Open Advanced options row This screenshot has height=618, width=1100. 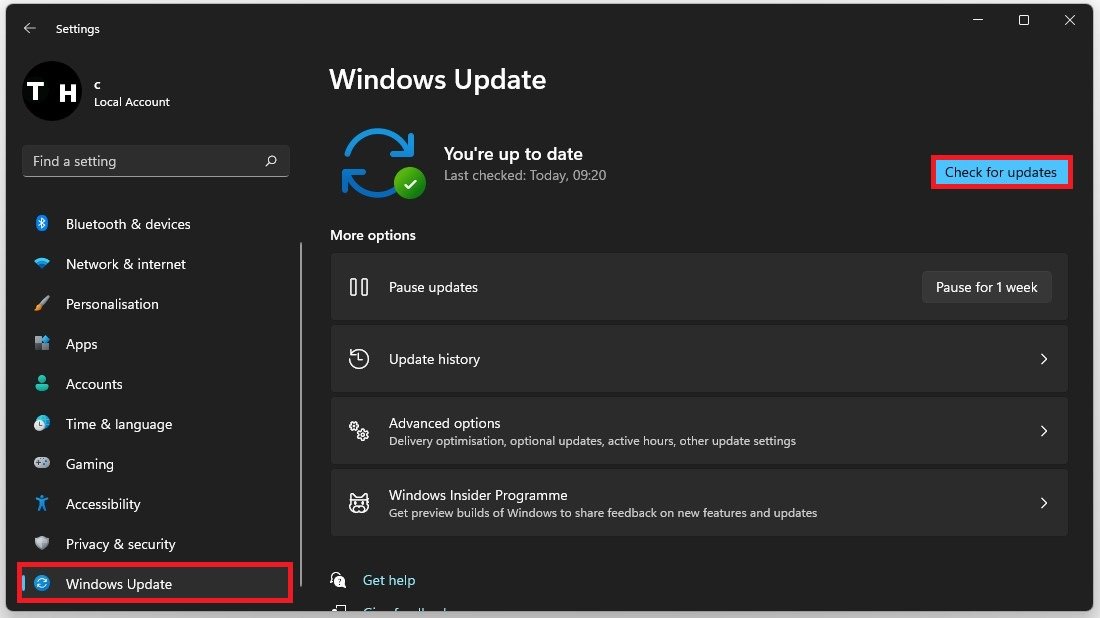click(x=699, y=431)
